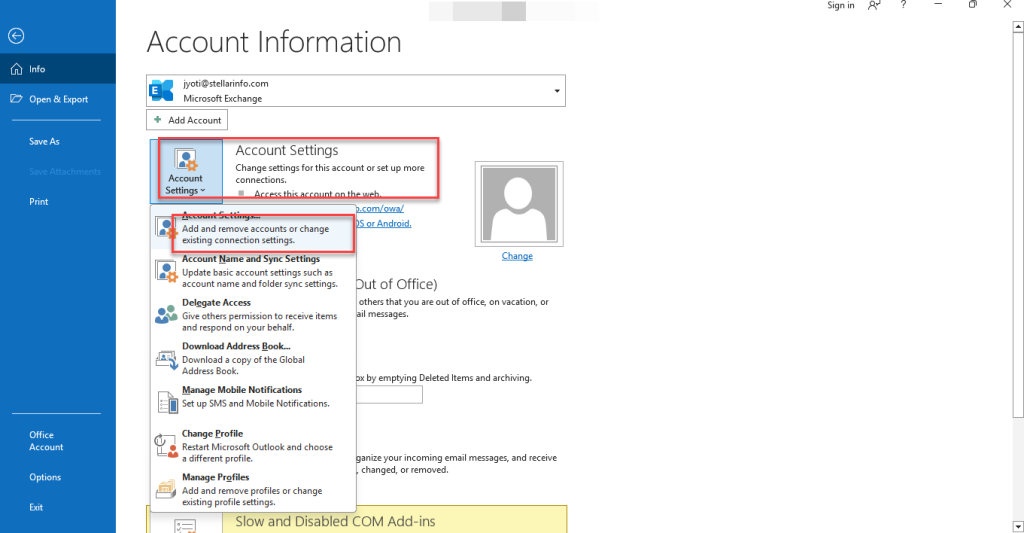
Task: Click the Slow and Disabled COM Add-ins heading
Action: [335, 521]
